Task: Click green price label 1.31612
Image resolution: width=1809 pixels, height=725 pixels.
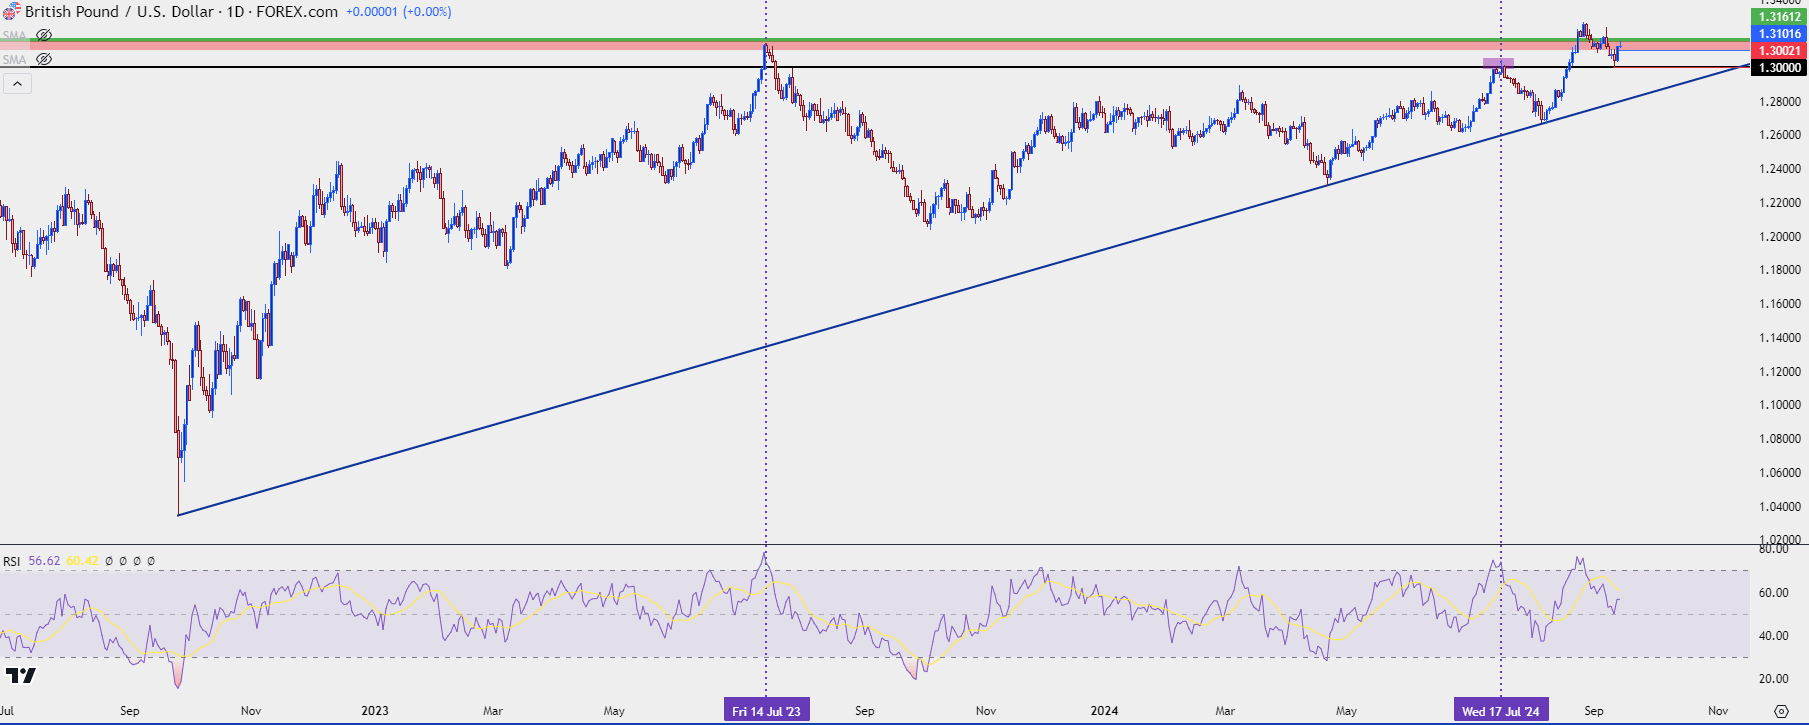Action: [1780, 17]
